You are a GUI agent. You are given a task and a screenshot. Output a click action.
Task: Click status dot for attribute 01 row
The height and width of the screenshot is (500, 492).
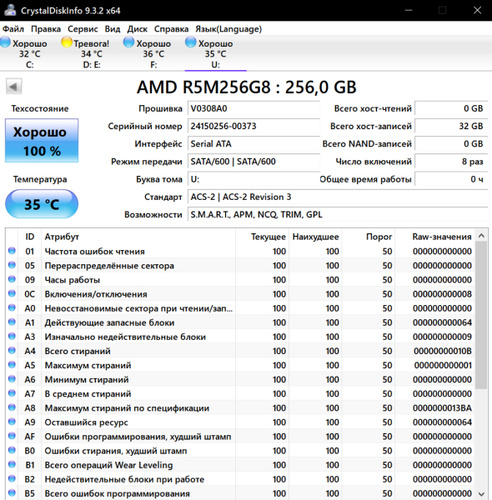[12, 251]
